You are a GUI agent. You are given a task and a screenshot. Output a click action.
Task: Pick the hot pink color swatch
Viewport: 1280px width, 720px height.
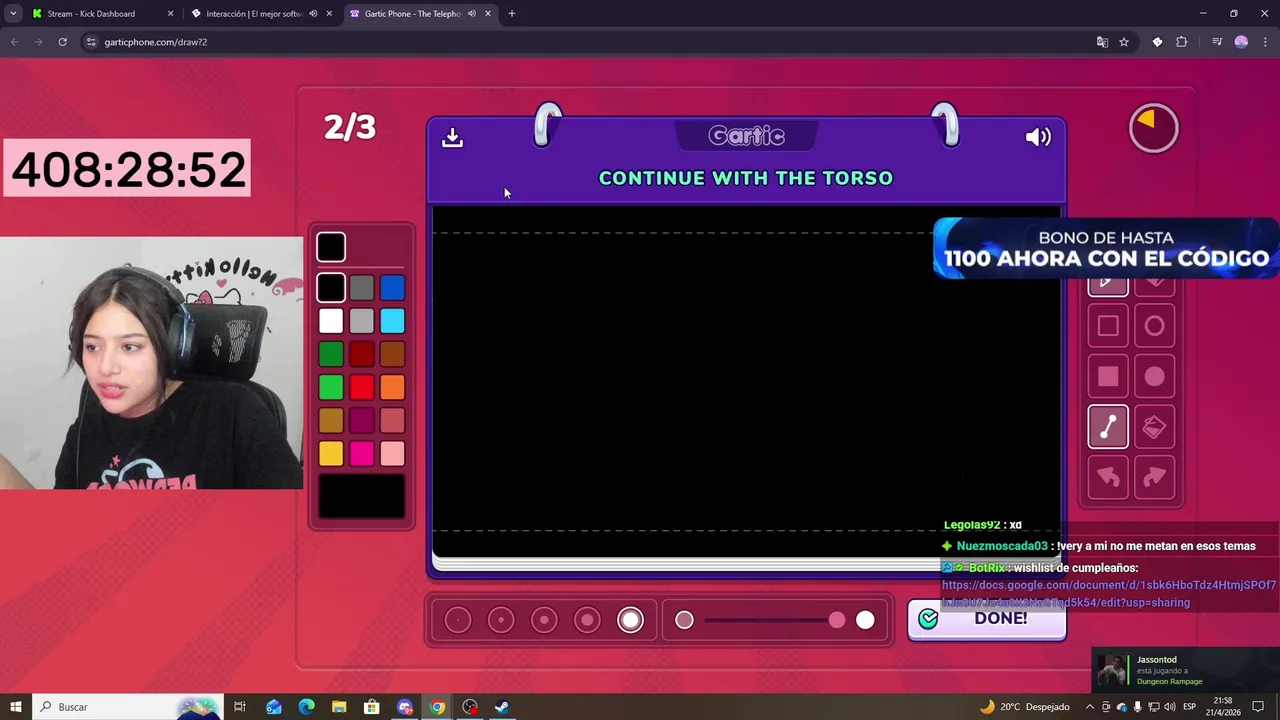[362, 454]
